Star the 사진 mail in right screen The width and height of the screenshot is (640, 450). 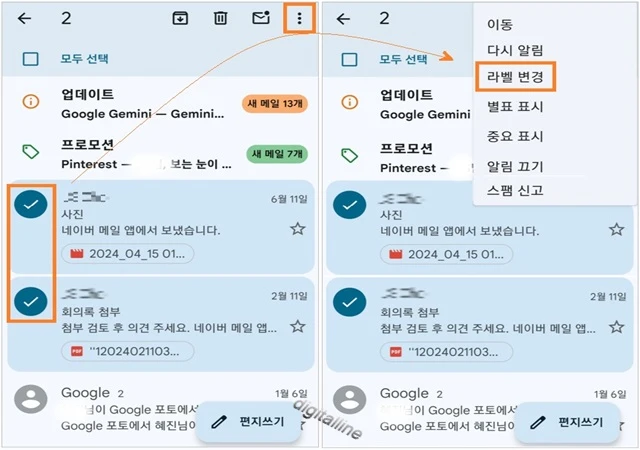[x=616, y=229]
